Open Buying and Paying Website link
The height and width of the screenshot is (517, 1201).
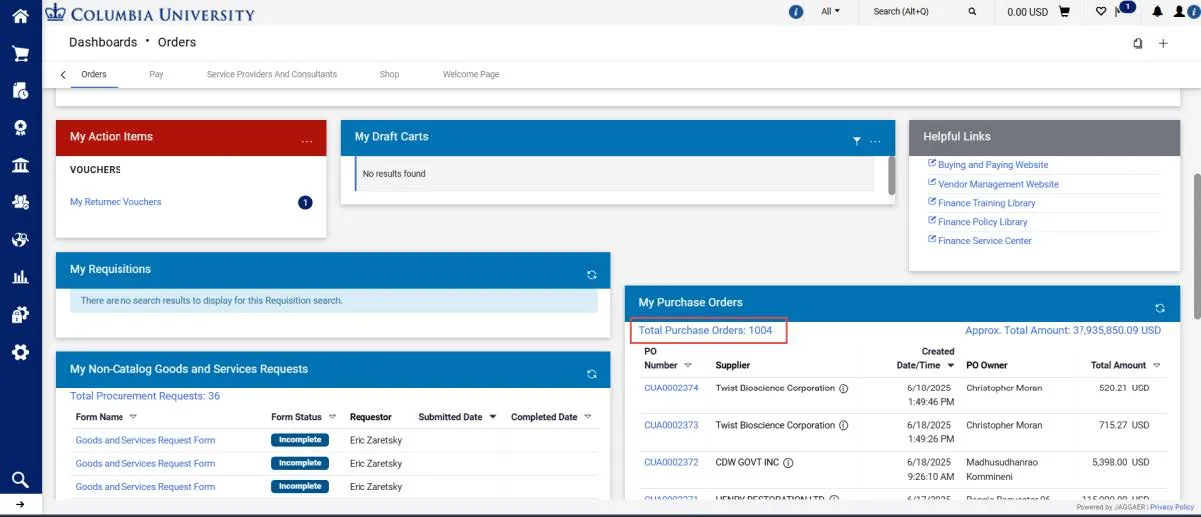992,165
